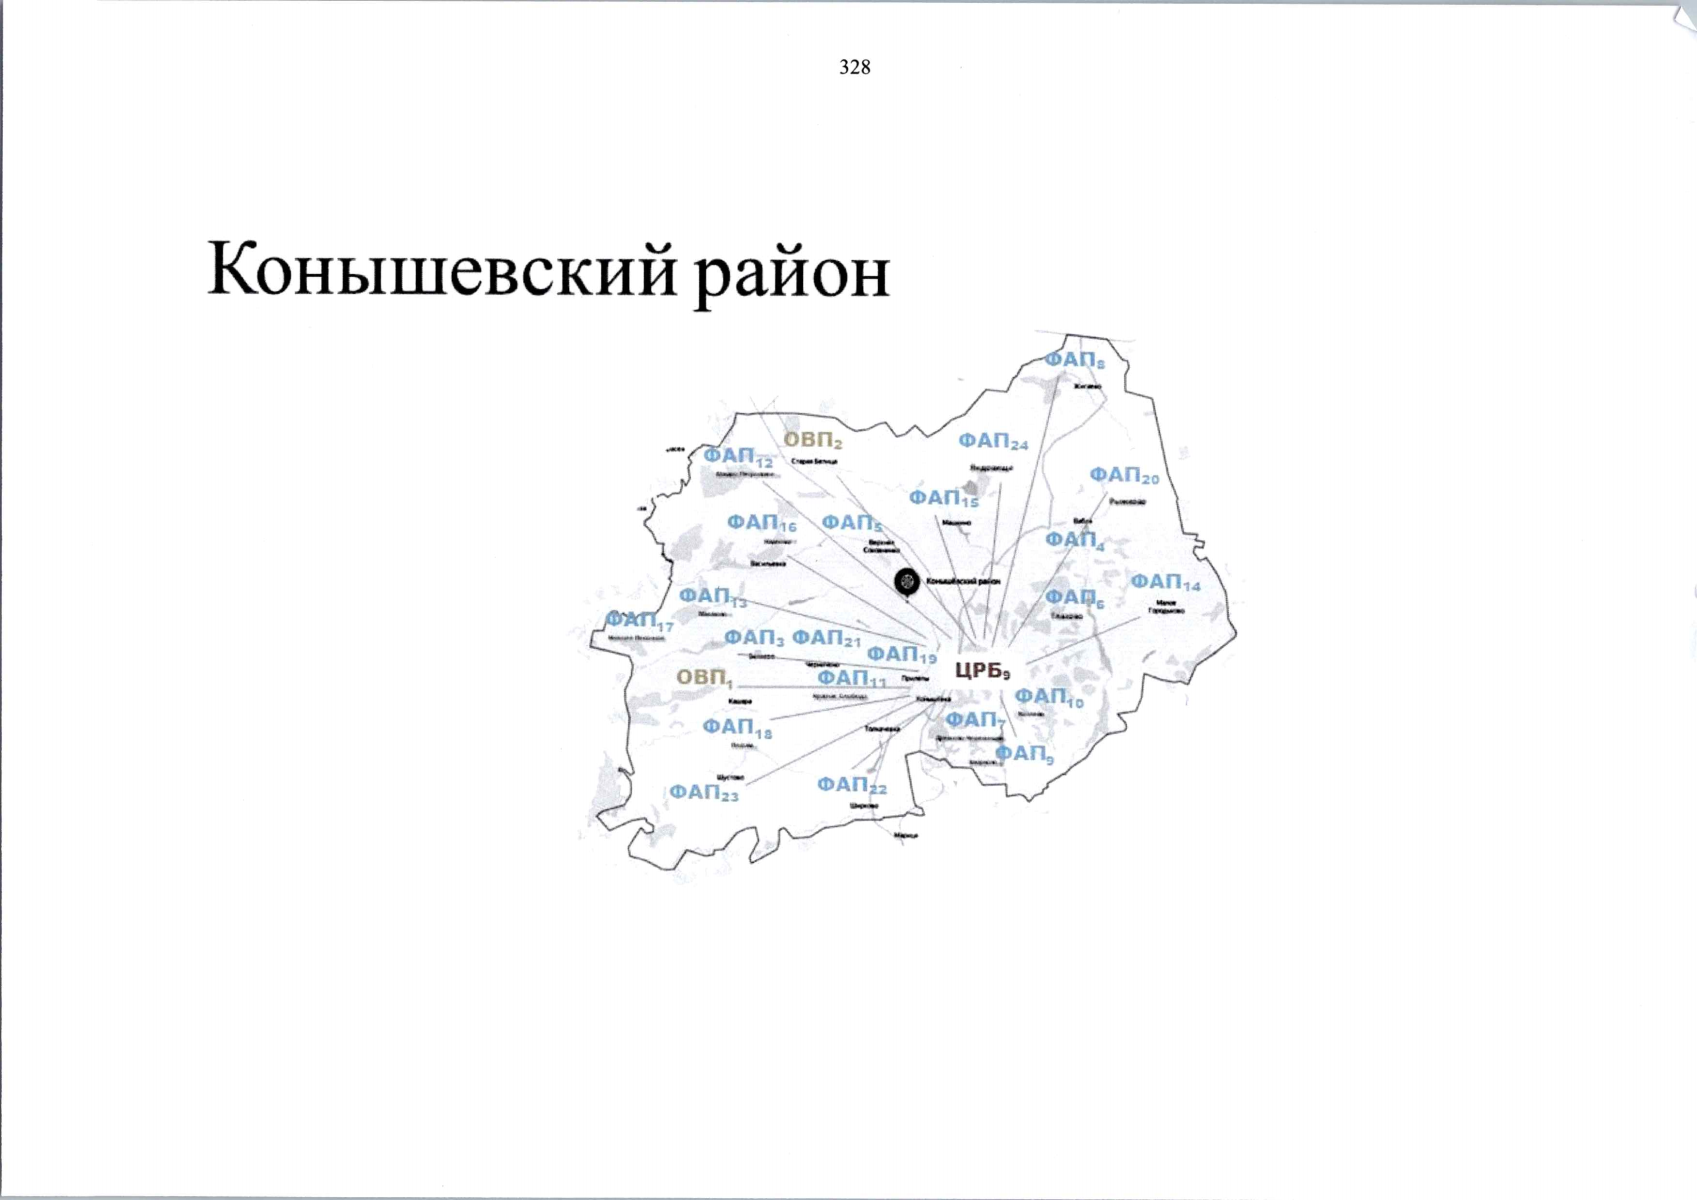
Task: Select the ФАП20 marker near Рыжково
Action: click(x=1124, y=473)
